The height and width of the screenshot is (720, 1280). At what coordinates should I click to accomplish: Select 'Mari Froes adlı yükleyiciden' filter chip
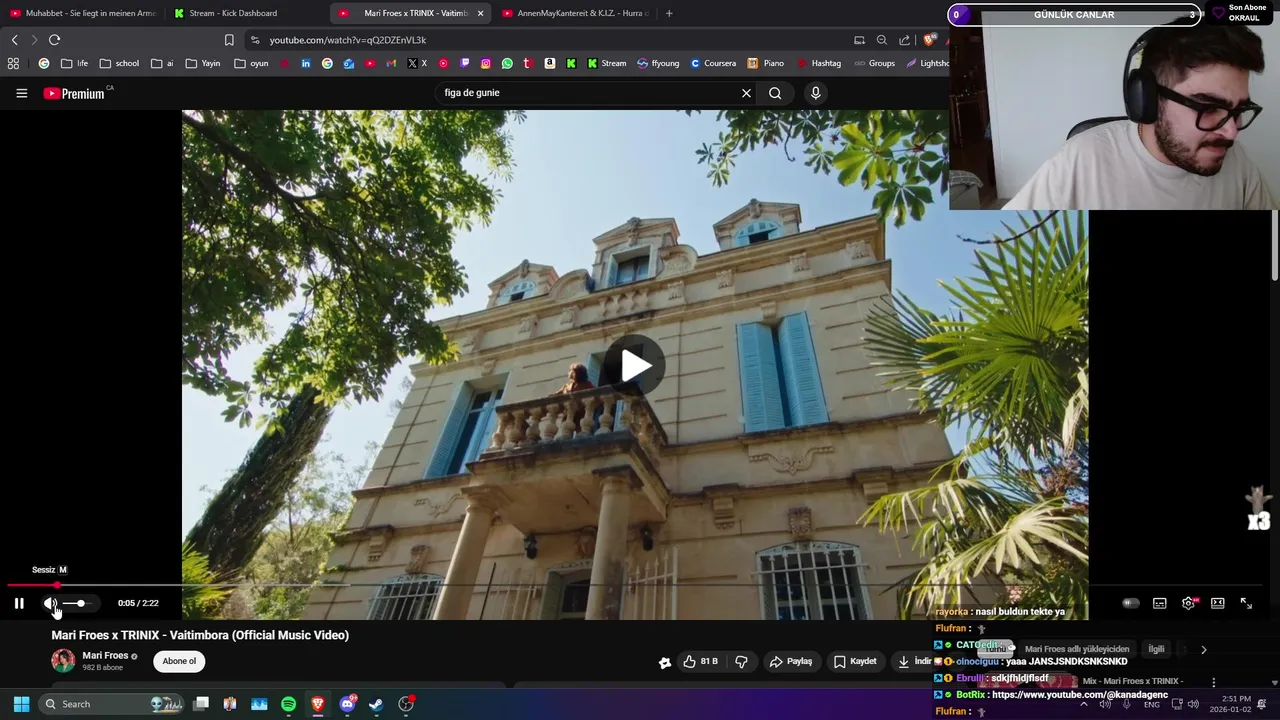pyautogui.click(x=1077, y=649)
